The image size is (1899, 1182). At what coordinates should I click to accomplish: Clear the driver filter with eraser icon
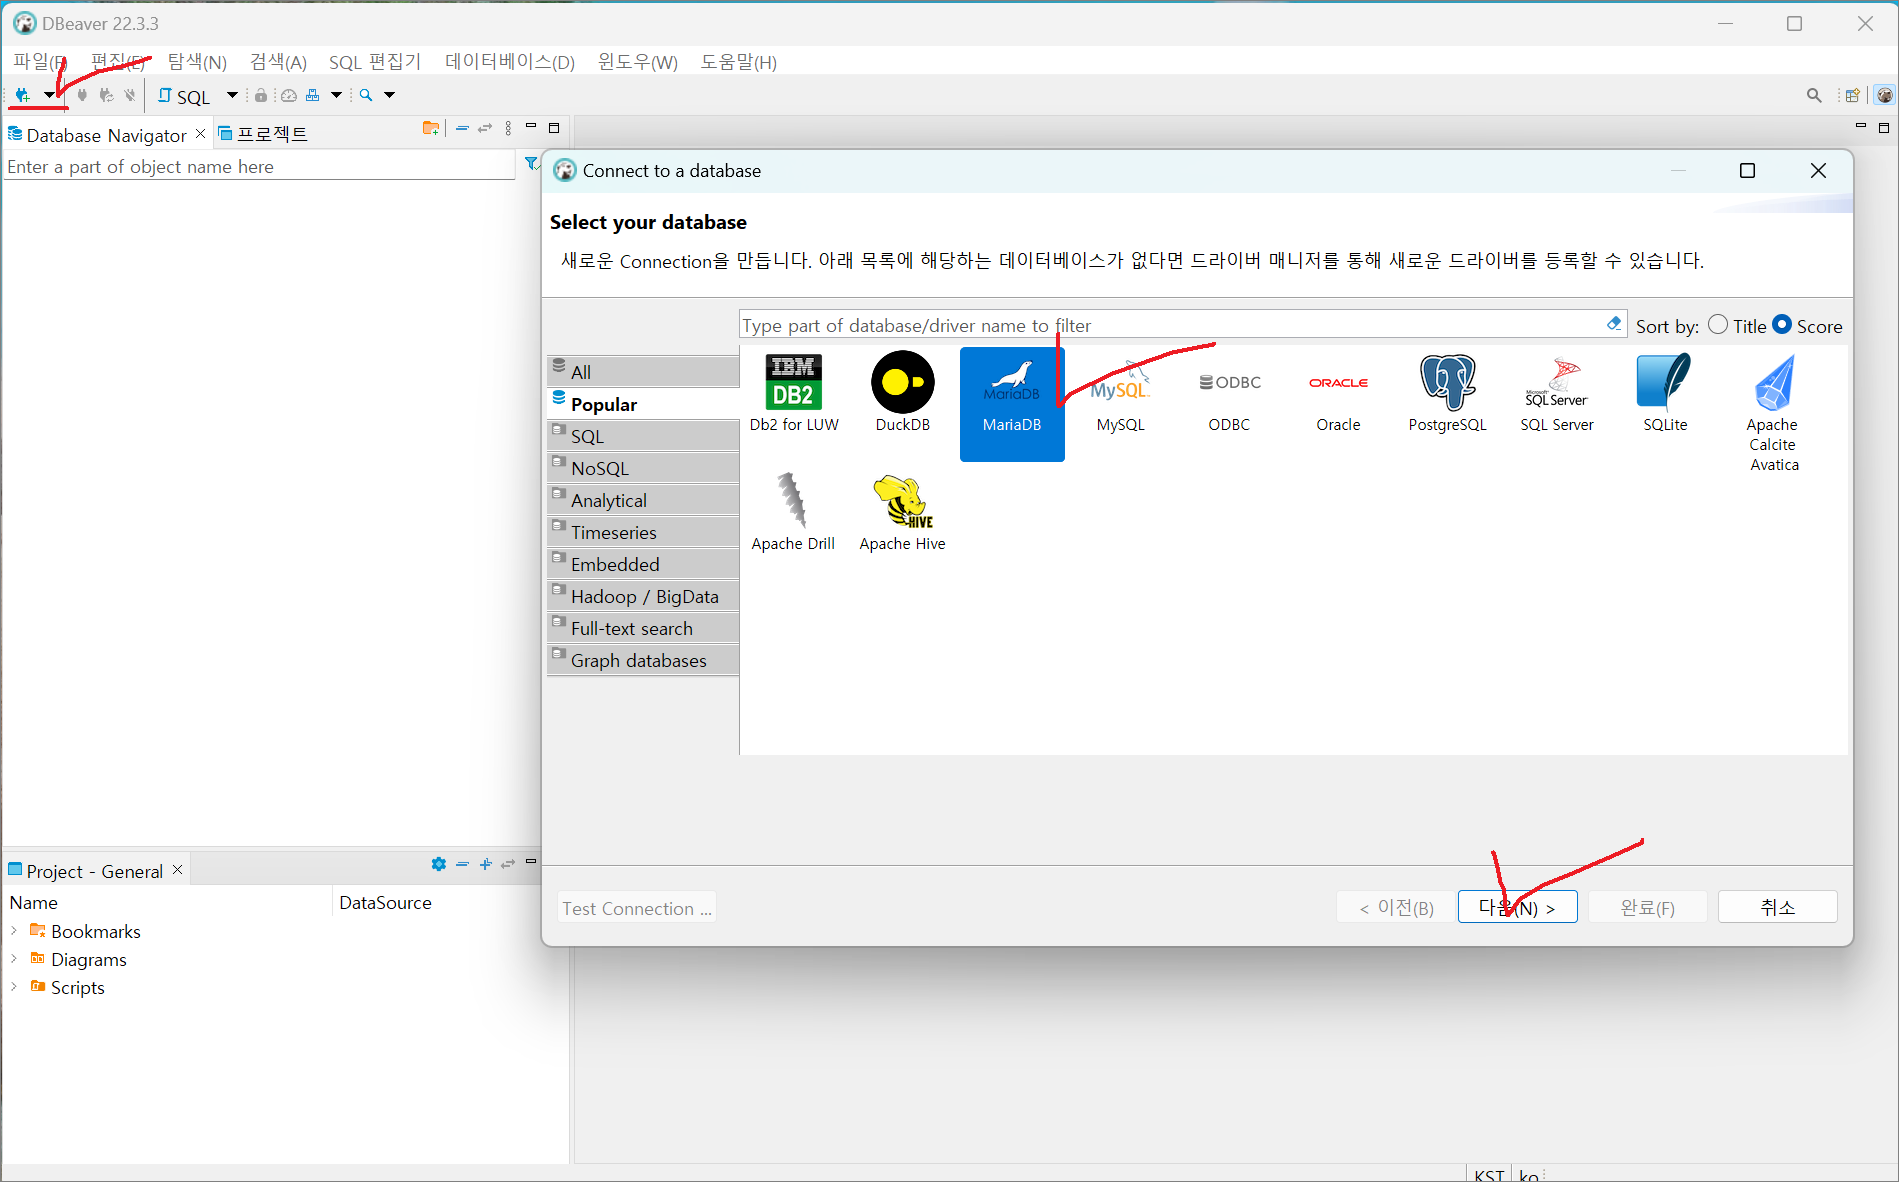pos(1614,324)
